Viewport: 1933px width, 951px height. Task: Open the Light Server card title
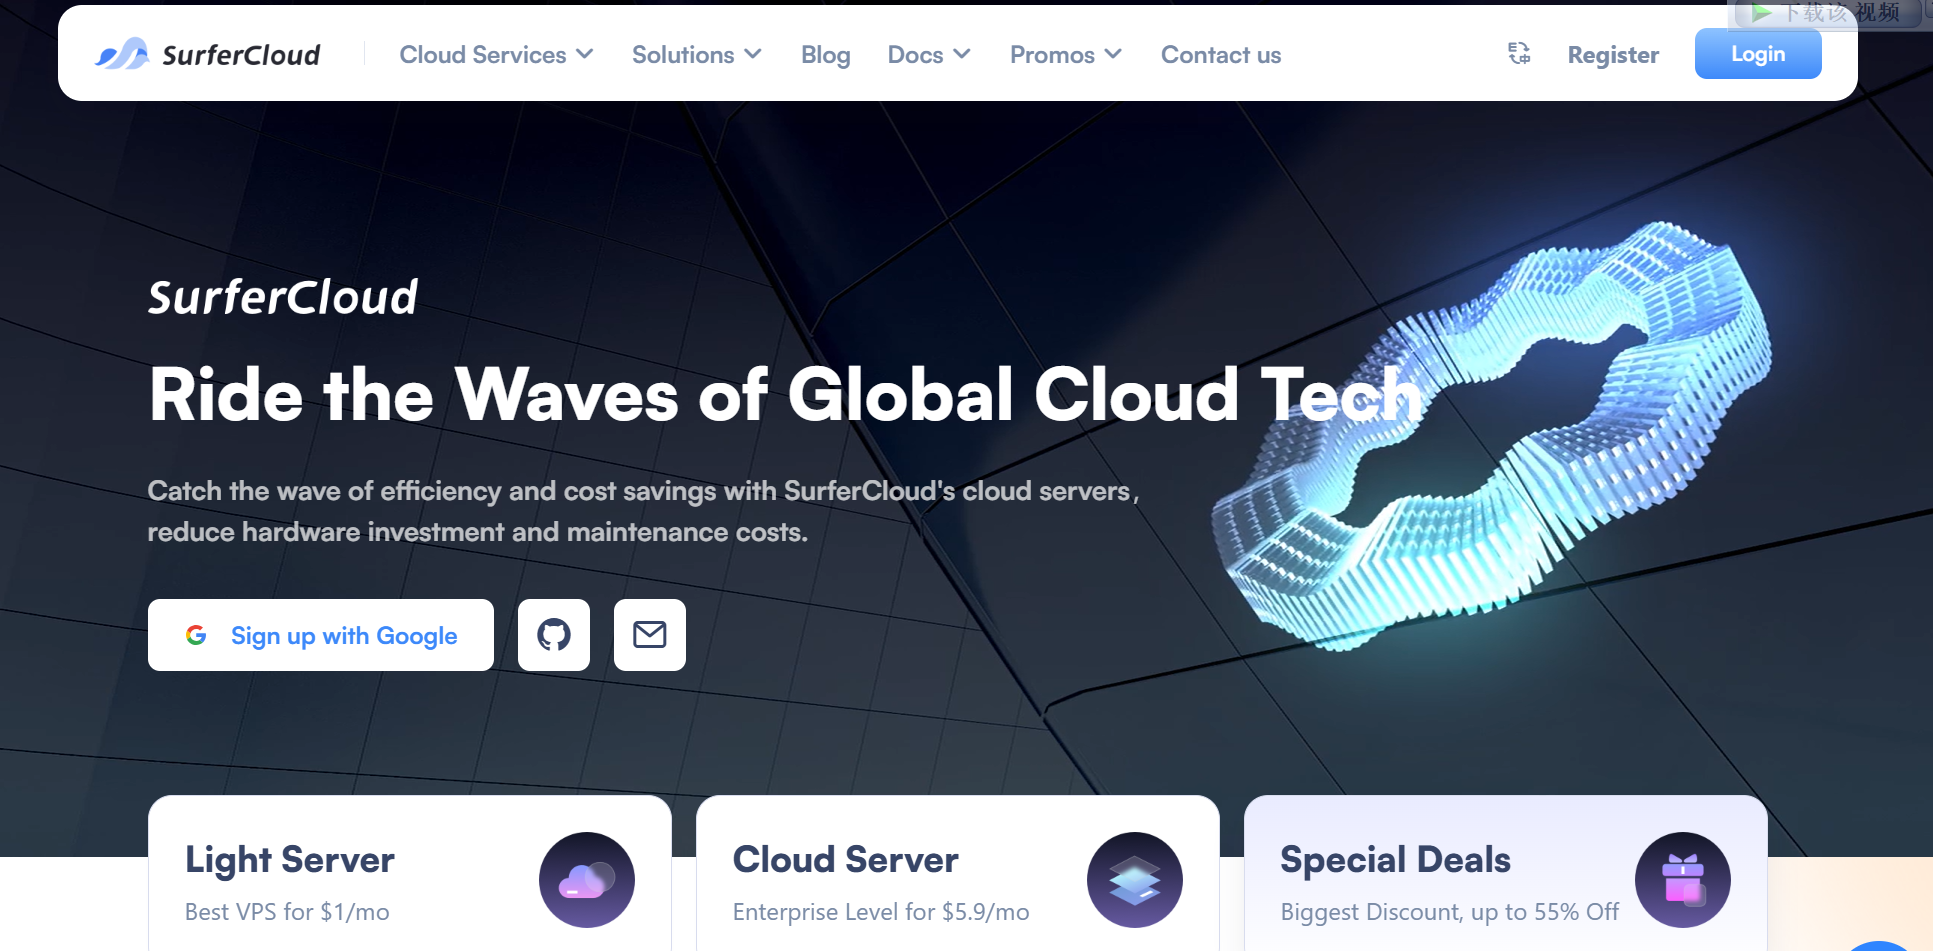tap(290, 860)
